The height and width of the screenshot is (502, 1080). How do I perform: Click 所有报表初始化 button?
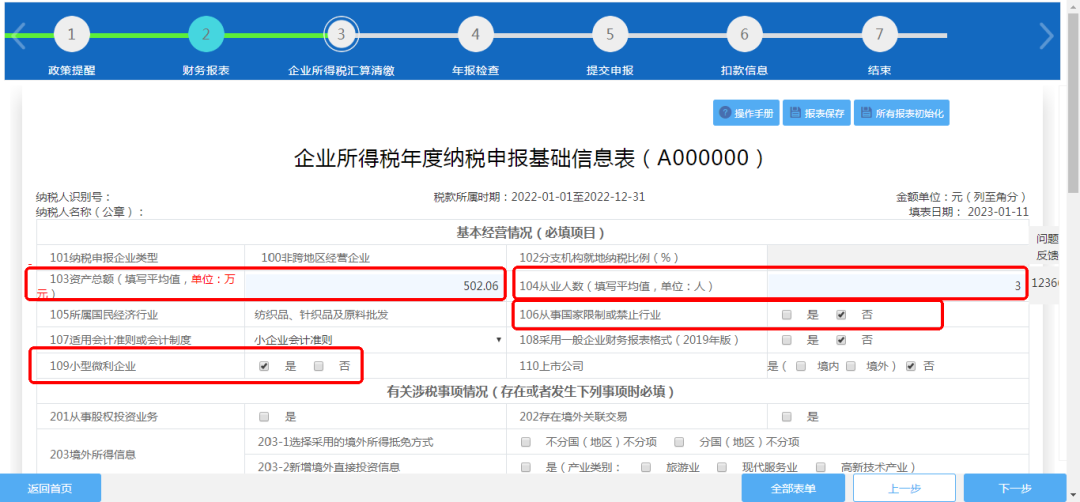click(902, 113)
